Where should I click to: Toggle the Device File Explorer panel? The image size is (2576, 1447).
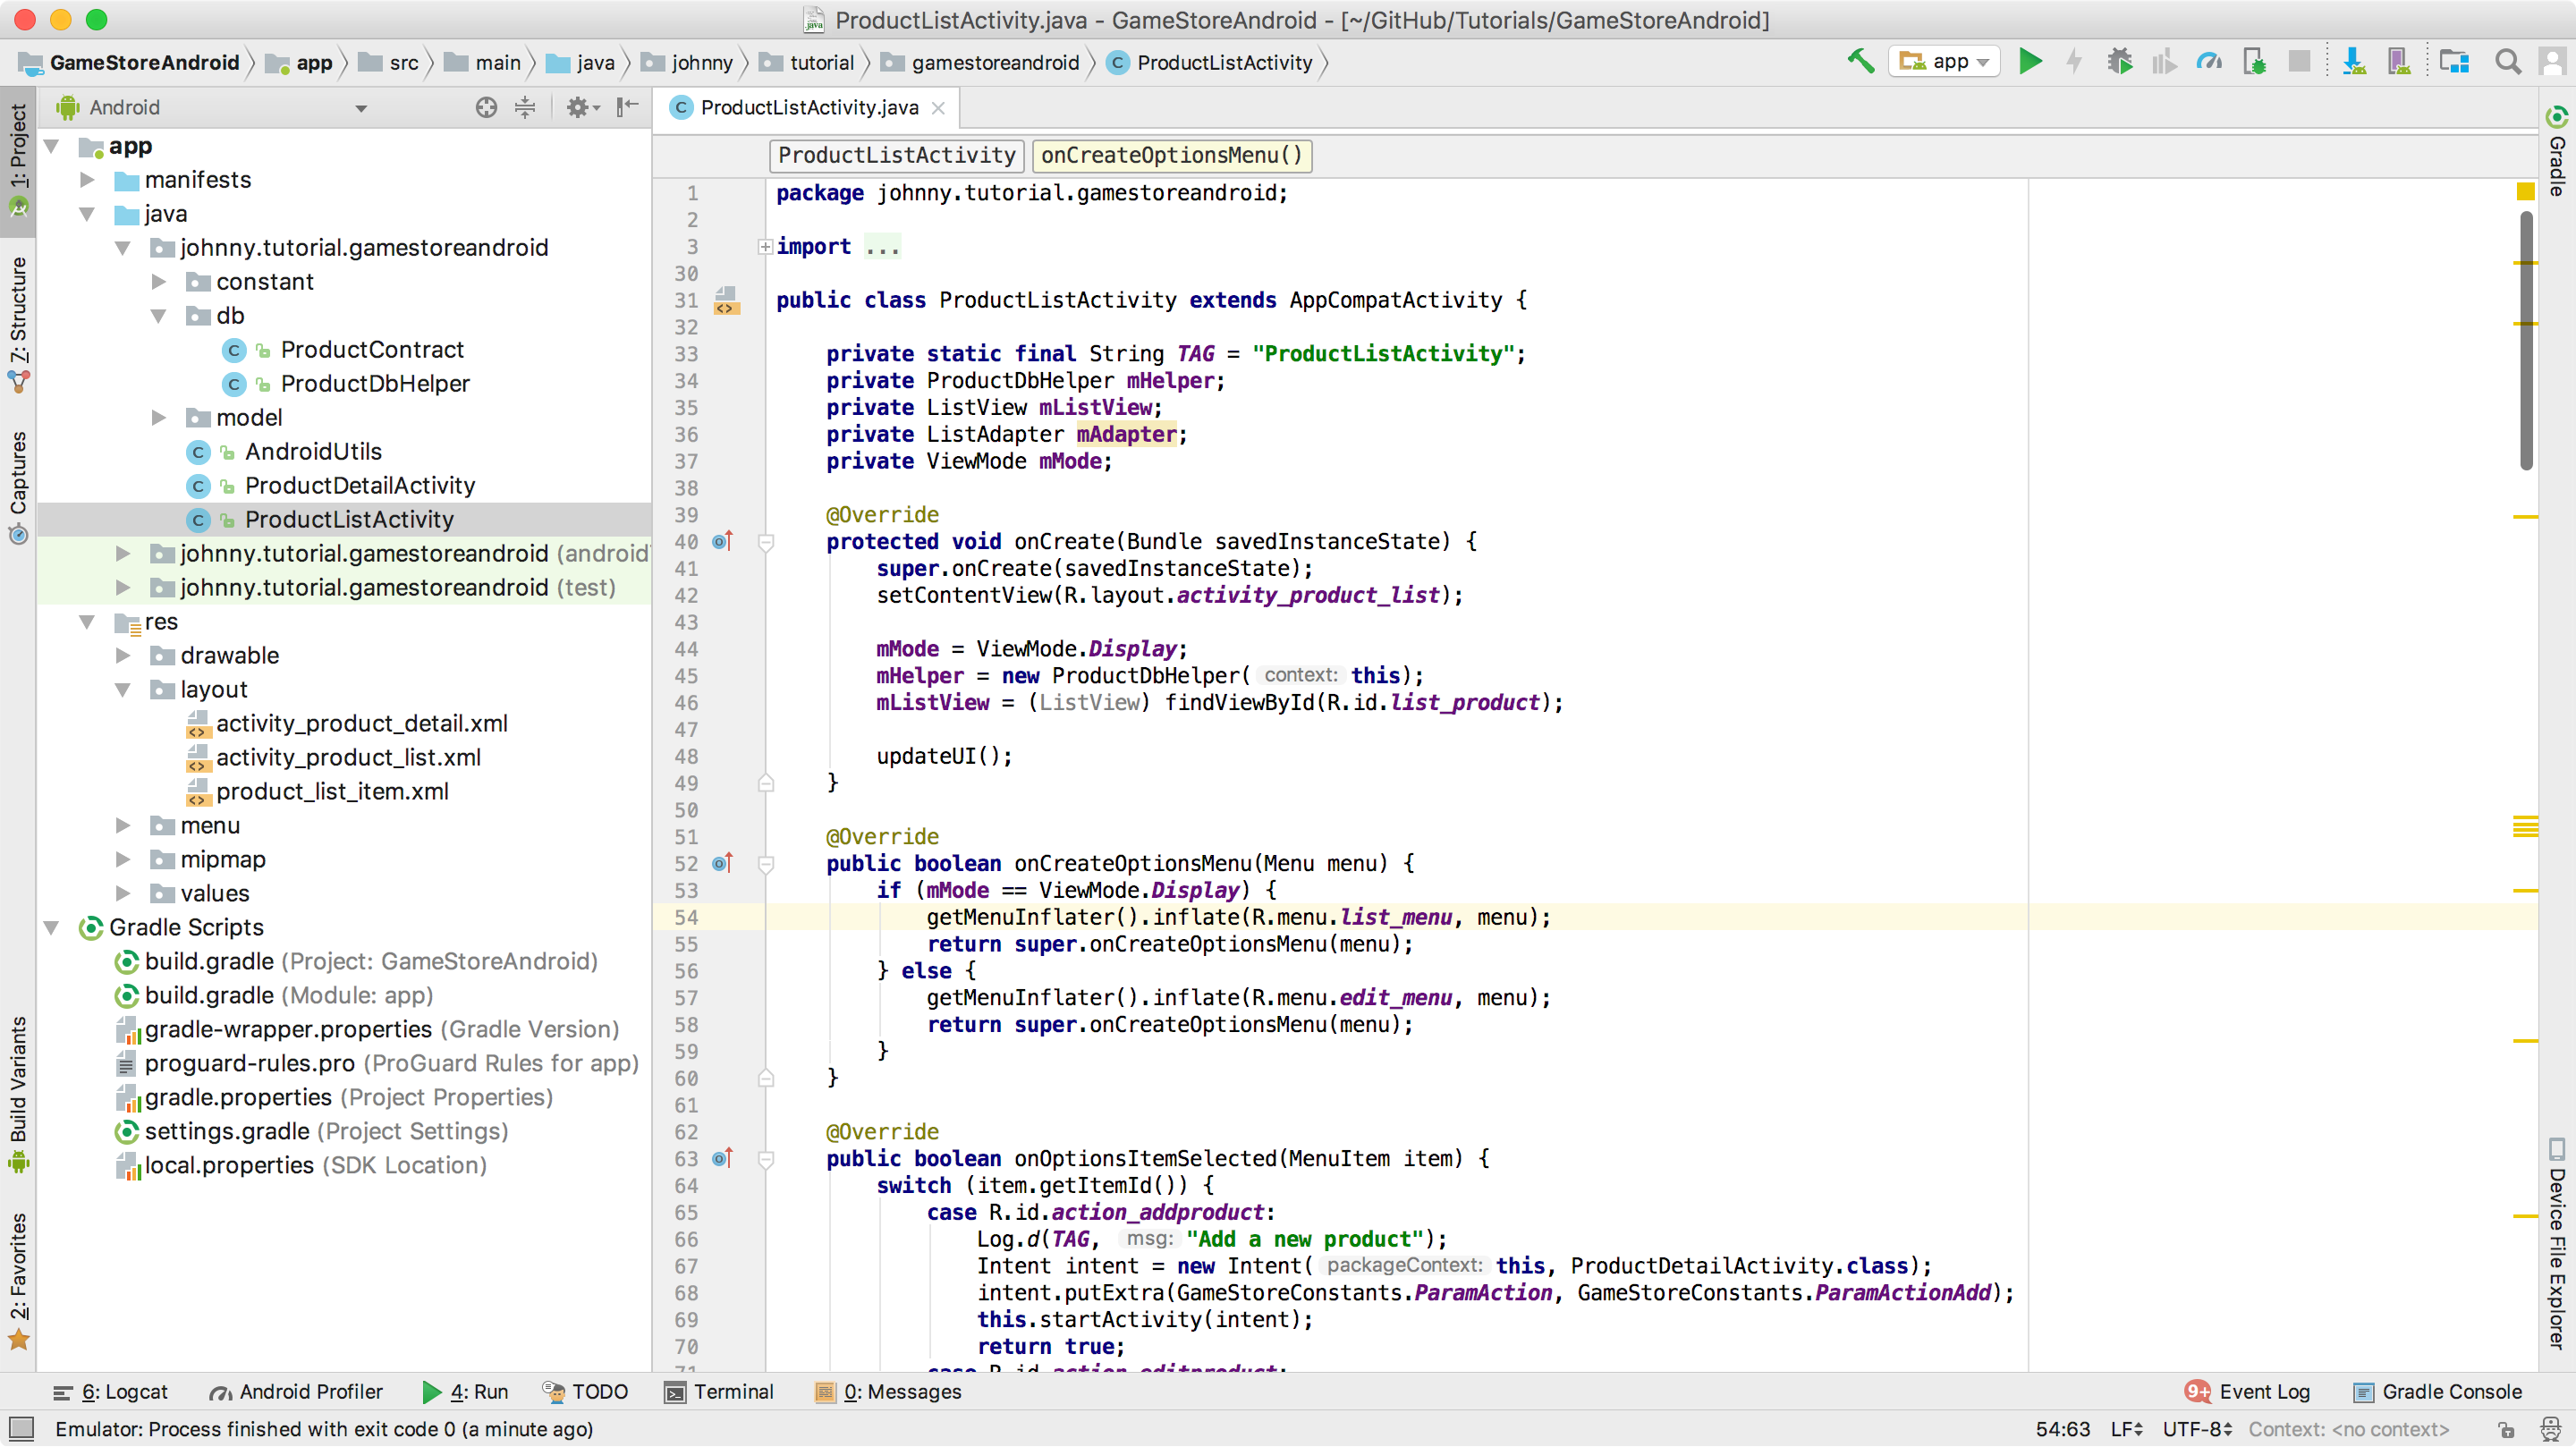2557,1245
